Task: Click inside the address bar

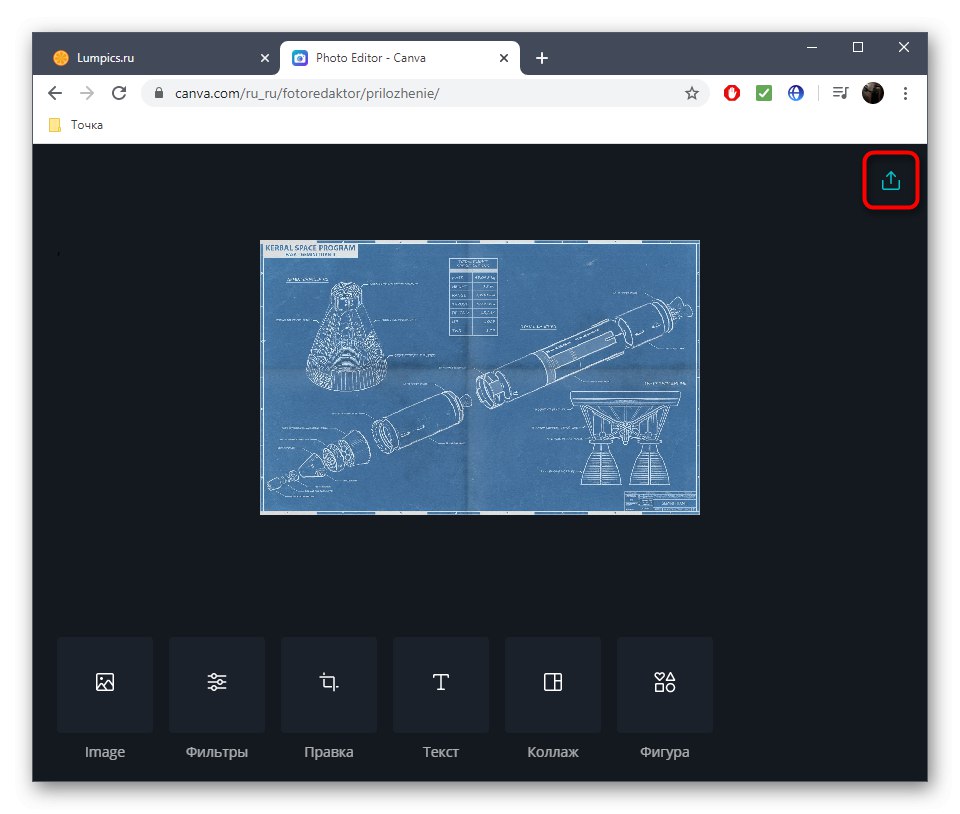Action: coord(400,93)
